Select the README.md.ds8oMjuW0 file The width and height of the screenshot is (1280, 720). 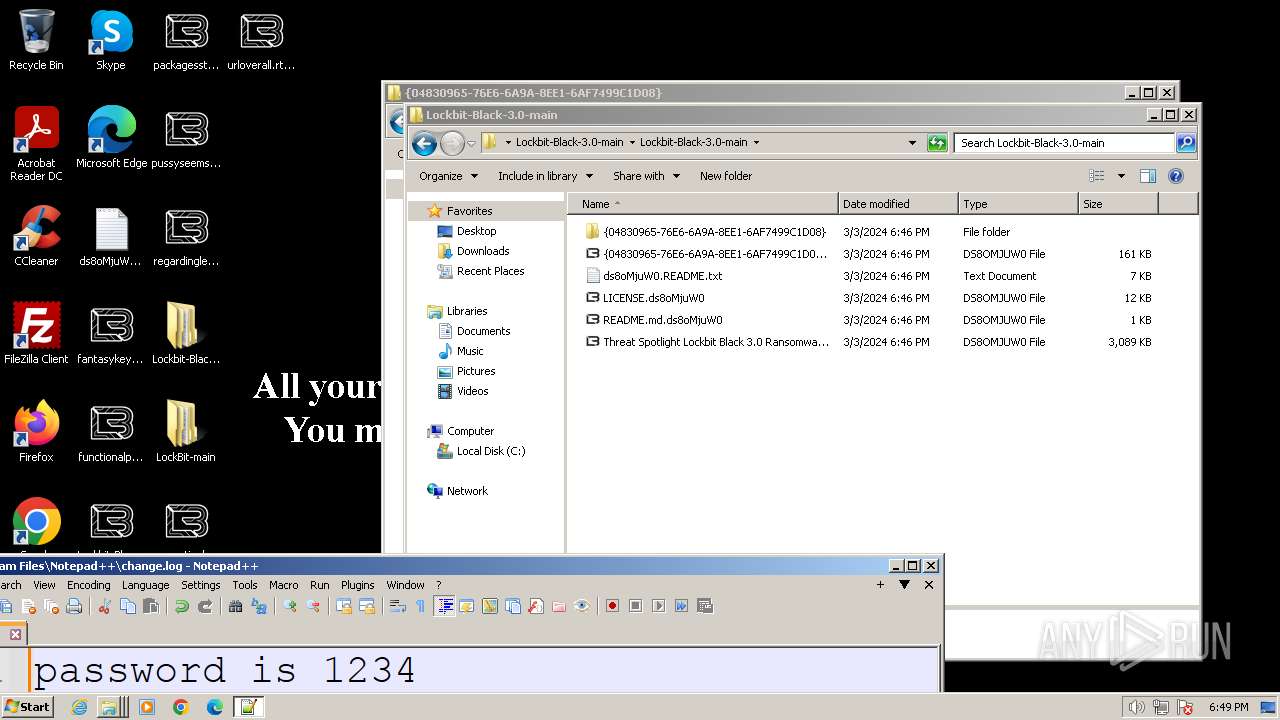(x=662, y=320)
